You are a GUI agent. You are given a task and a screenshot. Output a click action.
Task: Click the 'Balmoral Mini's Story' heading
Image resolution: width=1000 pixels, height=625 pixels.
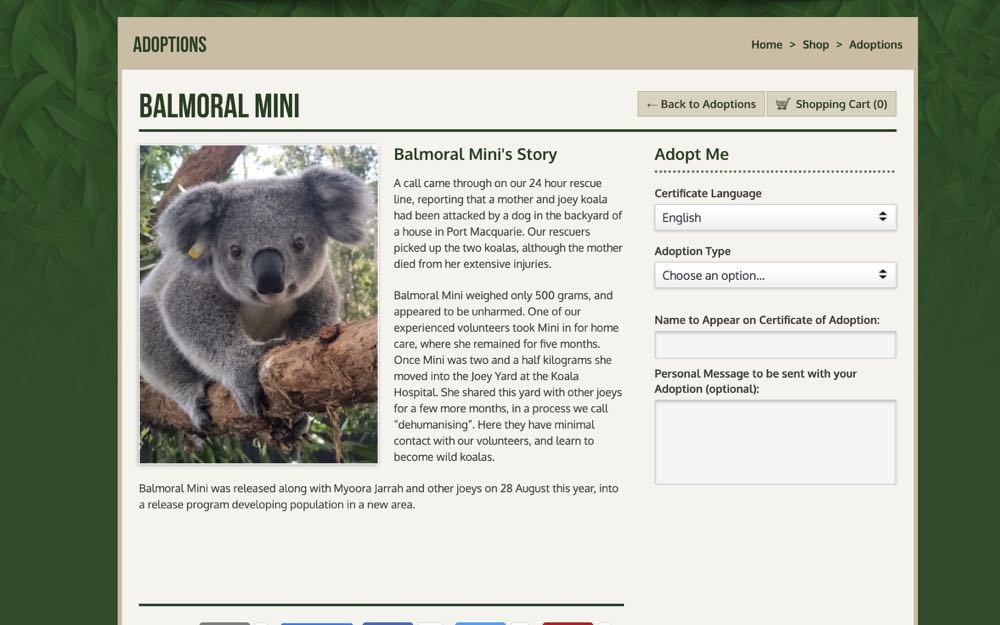(x=475, y=154)
